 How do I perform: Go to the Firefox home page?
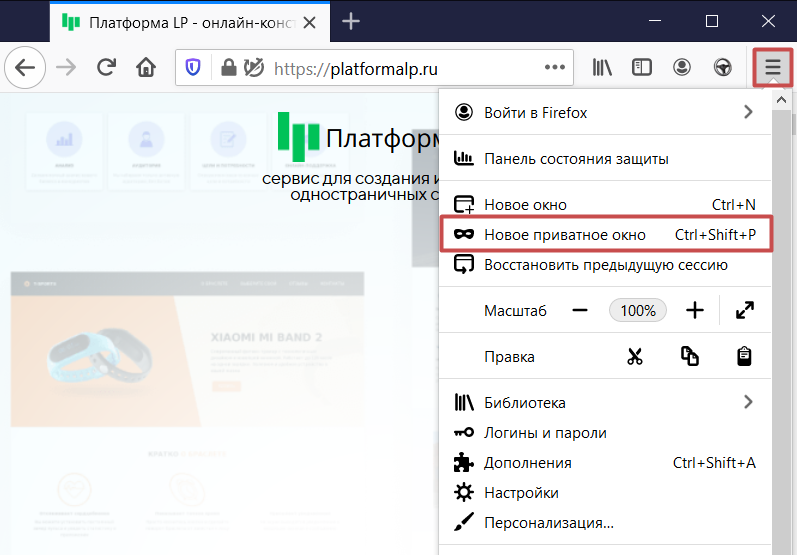pos(146,68)
